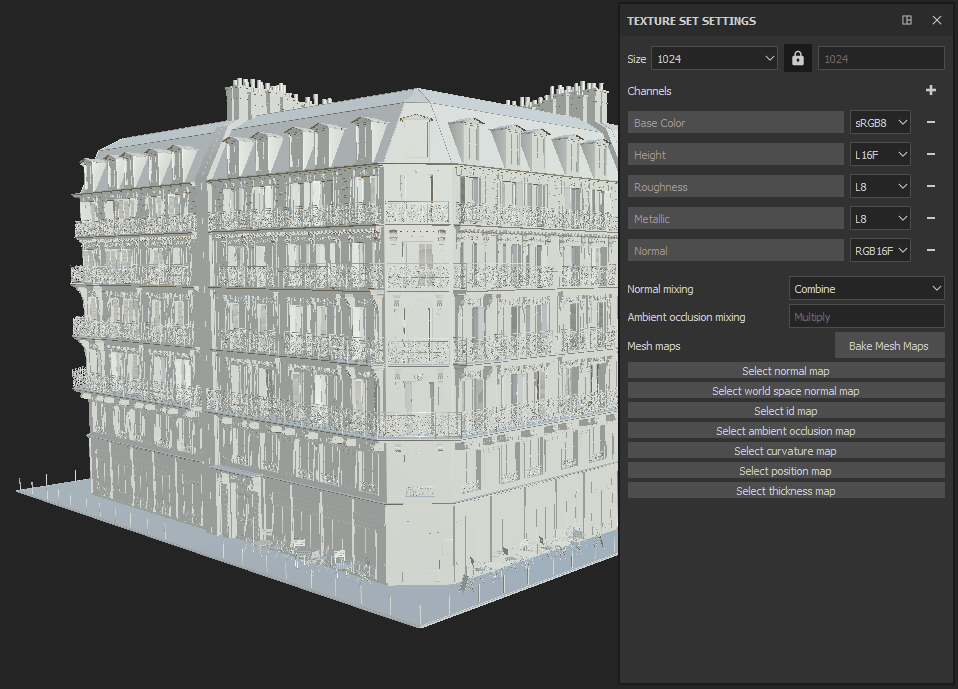Viewport: 958px width, 689px height.
Task: Toggle the size ratio lock
Action: click(797, 59)
